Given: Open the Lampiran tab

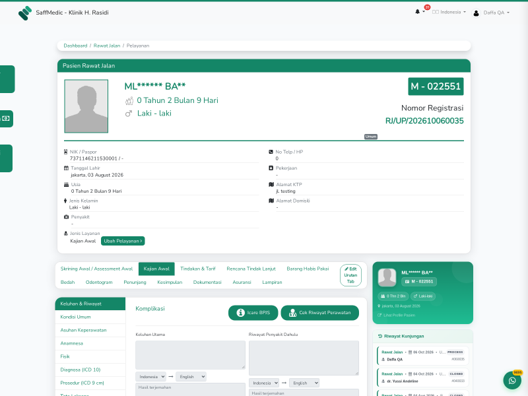Looking at the screenshot, I should (272, 282).
